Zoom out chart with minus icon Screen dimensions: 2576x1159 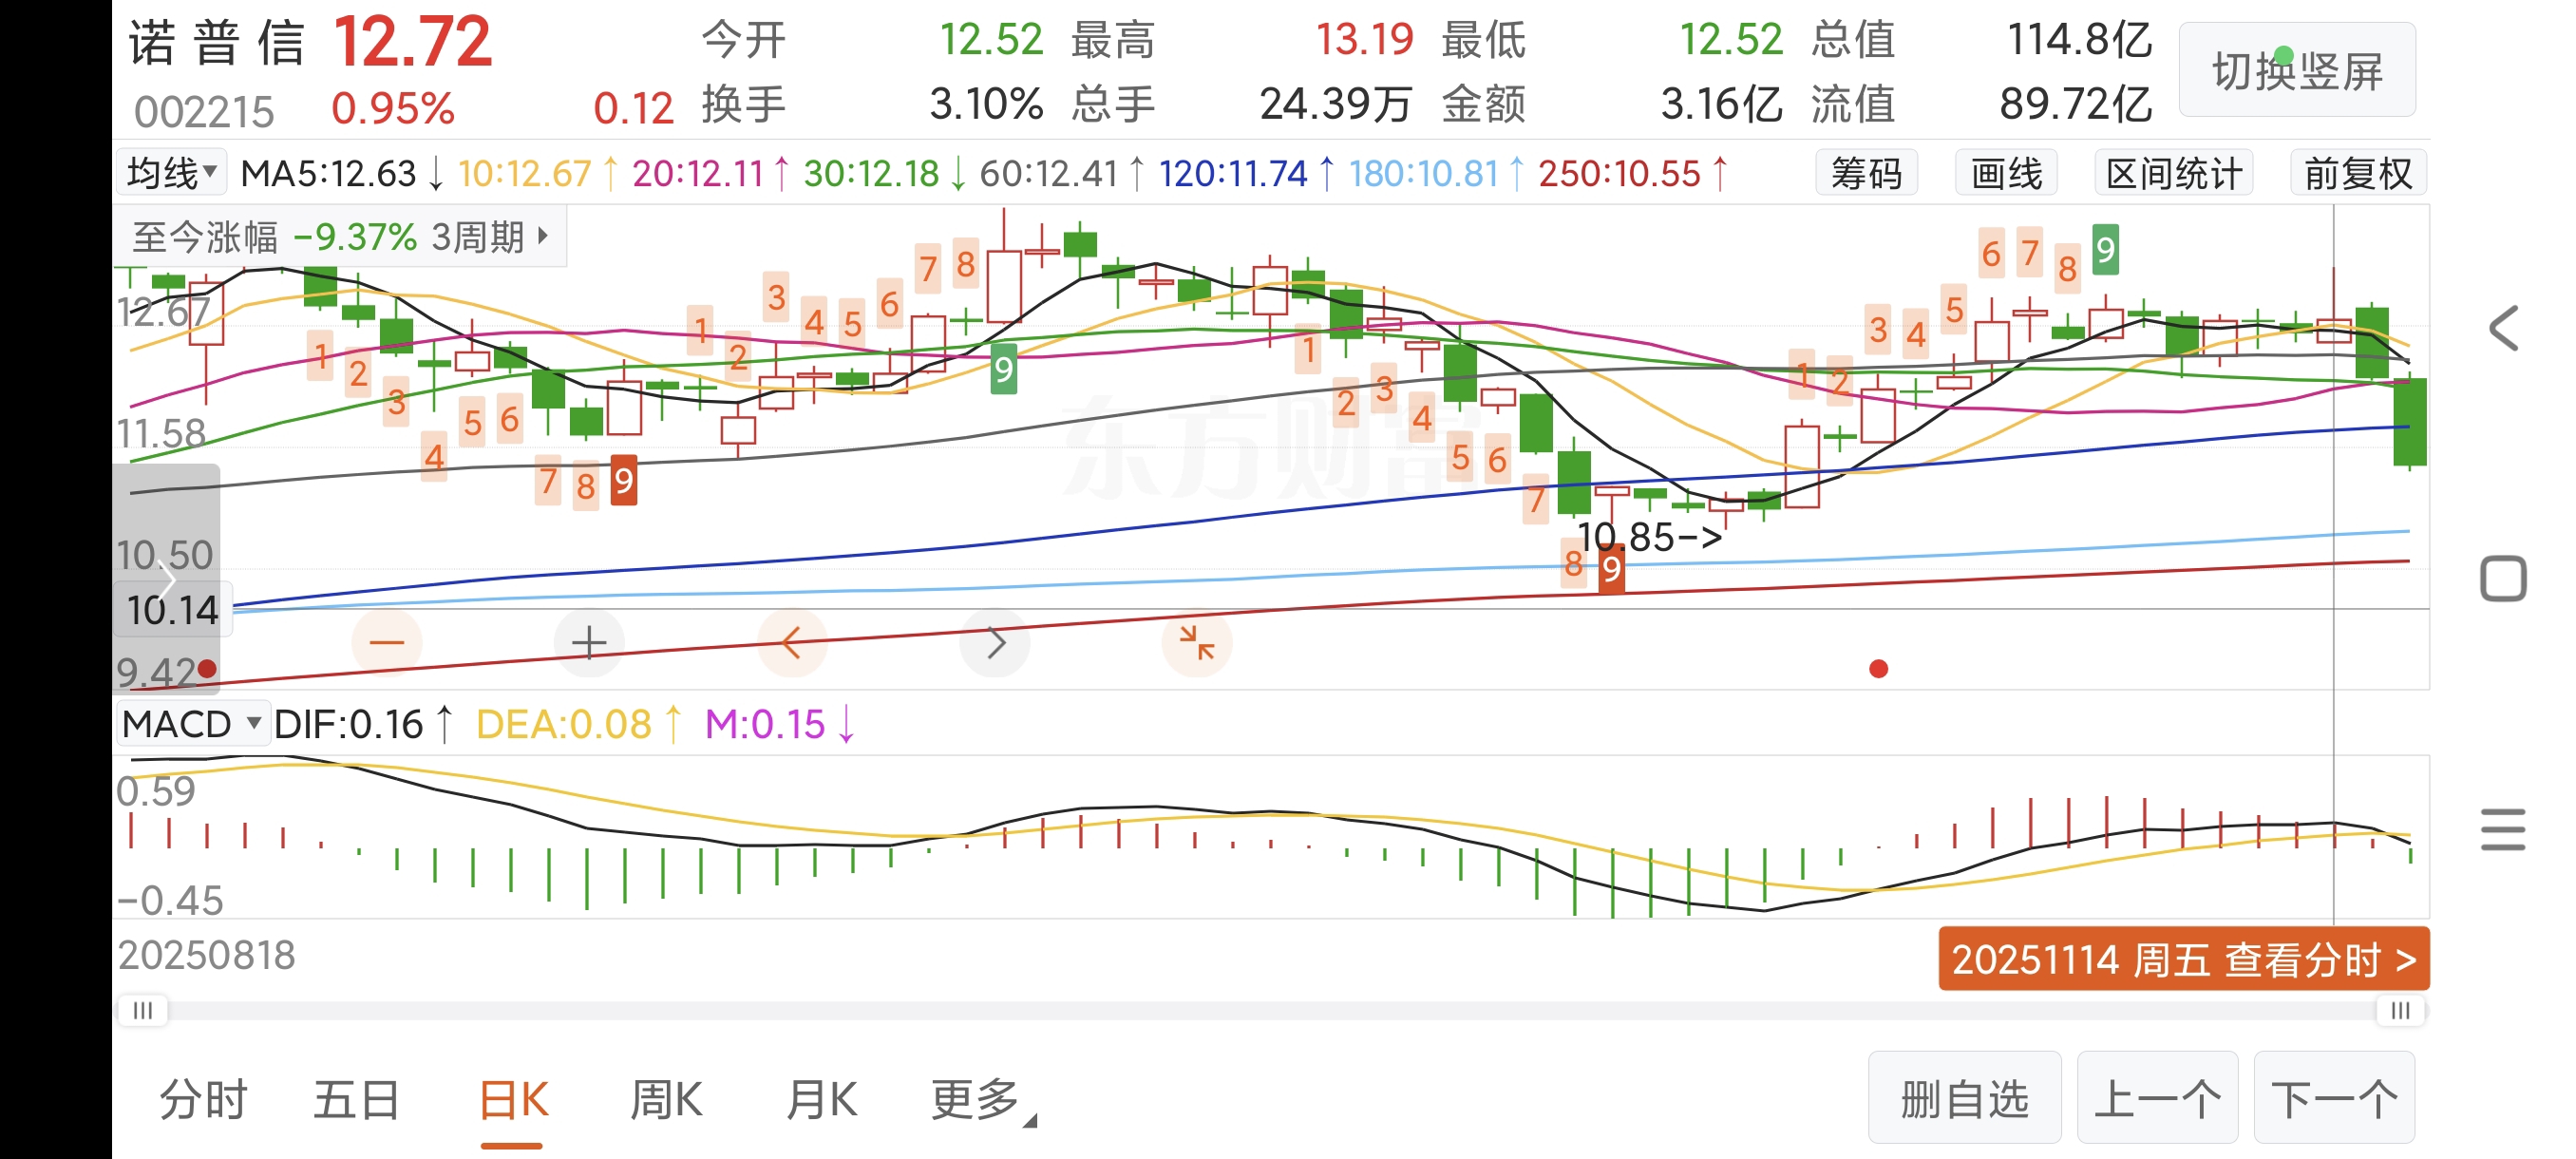387,643
